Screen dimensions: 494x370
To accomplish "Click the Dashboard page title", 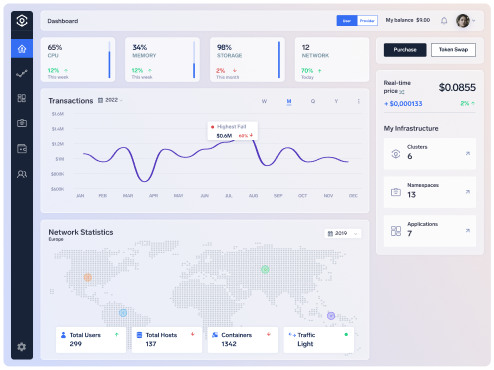I will [63, 21].
